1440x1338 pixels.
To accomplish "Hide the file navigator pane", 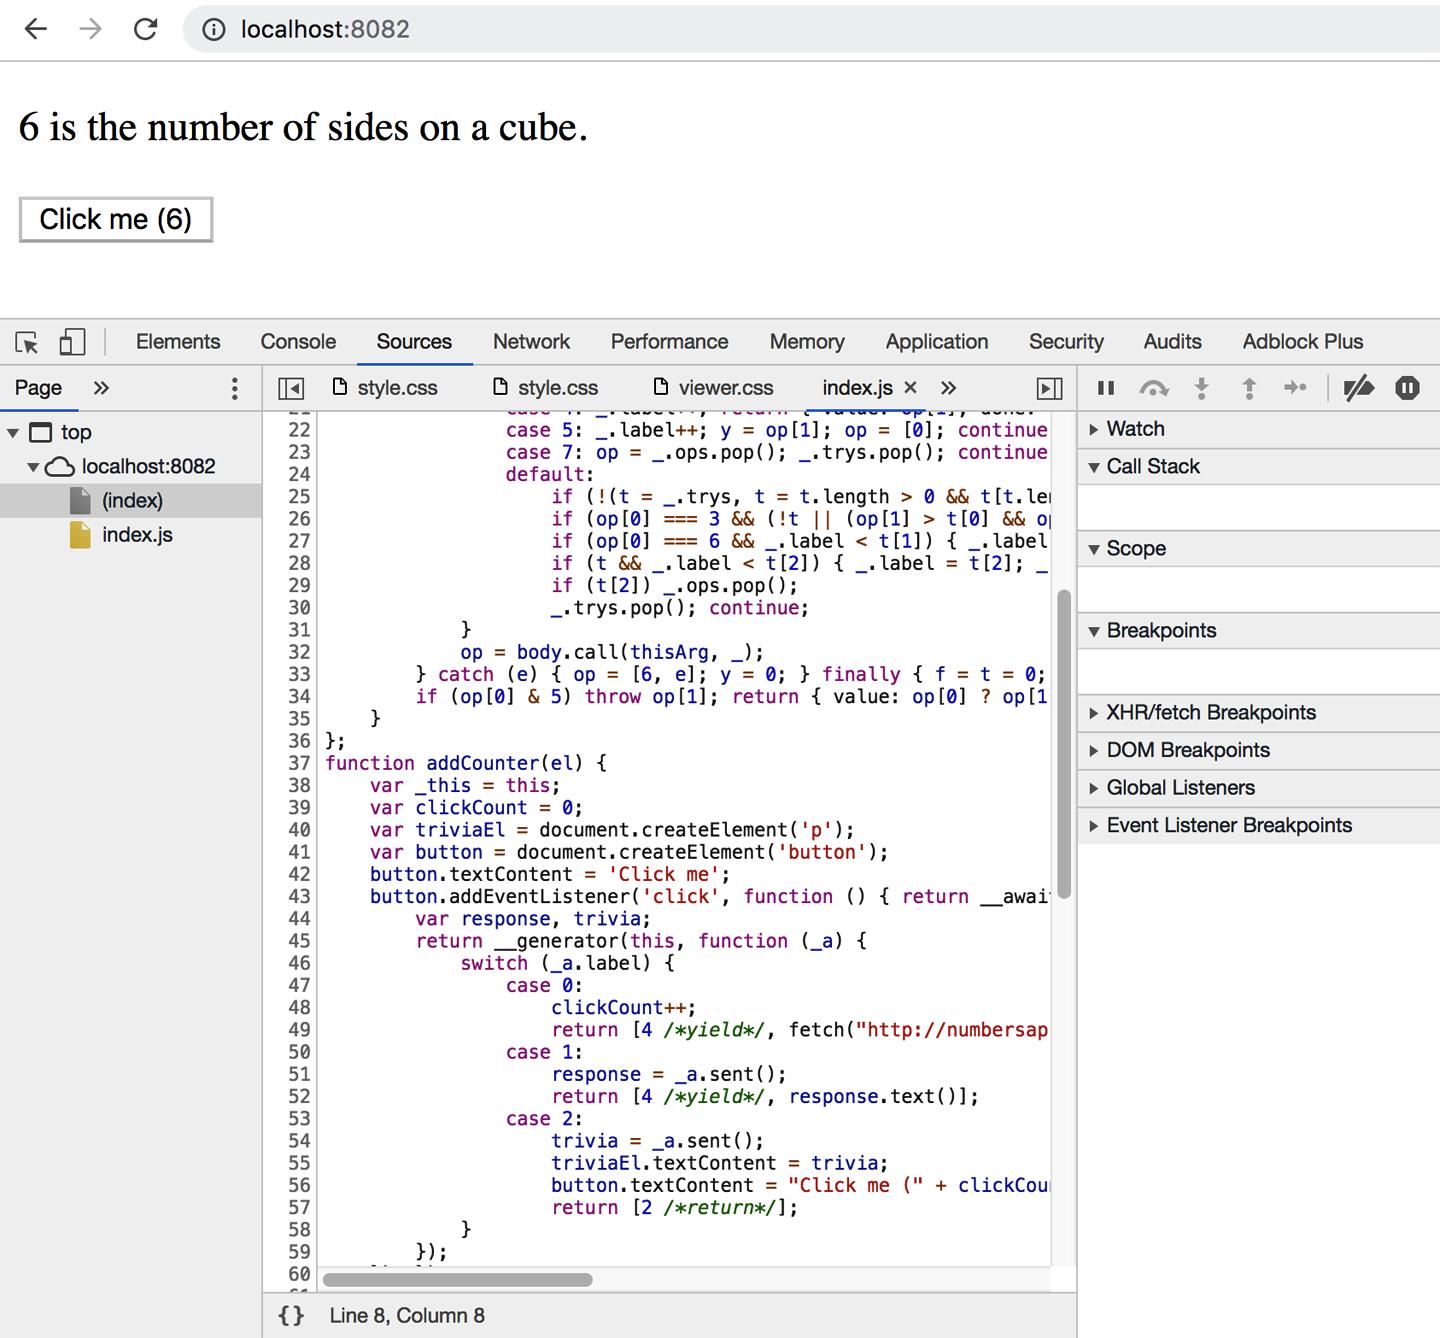I will click(x=291, y=388).
